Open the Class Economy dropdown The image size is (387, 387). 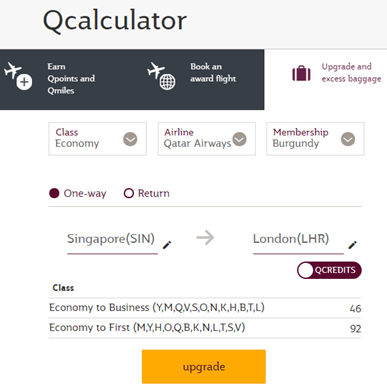click(97, 139)
